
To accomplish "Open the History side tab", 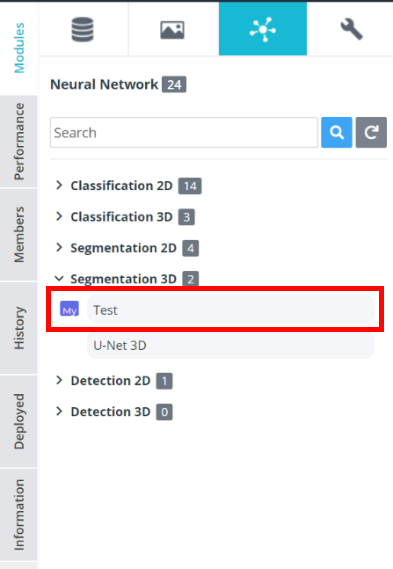I will click(19, 328).
